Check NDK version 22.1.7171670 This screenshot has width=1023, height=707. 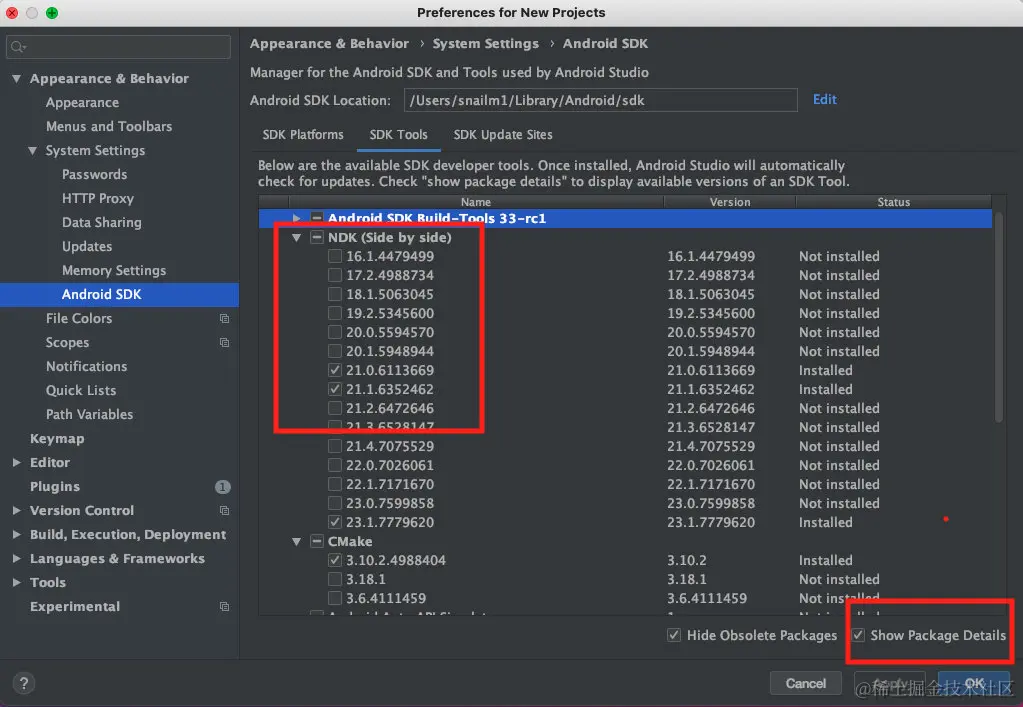tap(335, 484)
